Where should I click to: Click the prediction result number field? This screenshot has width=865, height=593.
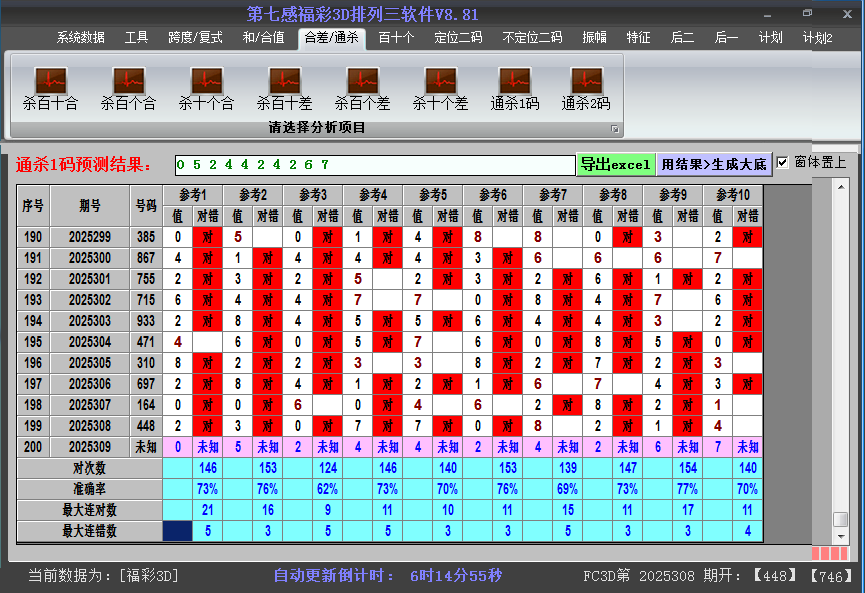pos(374,165)
